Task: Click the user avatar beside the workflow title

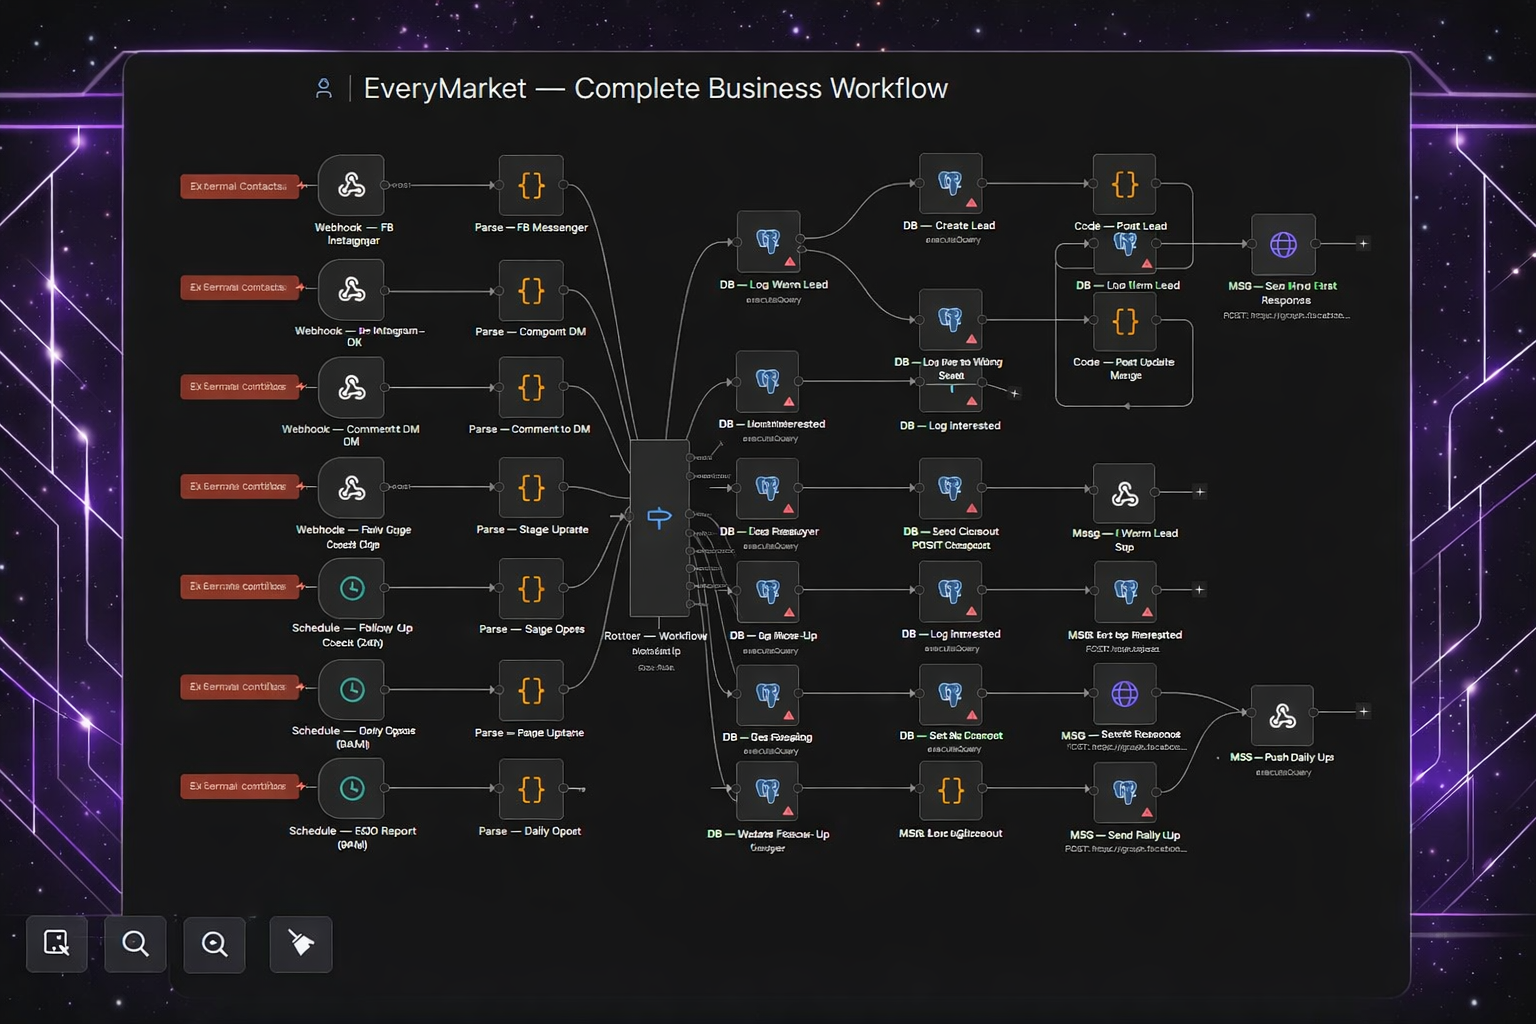Action: pos(323,88)
